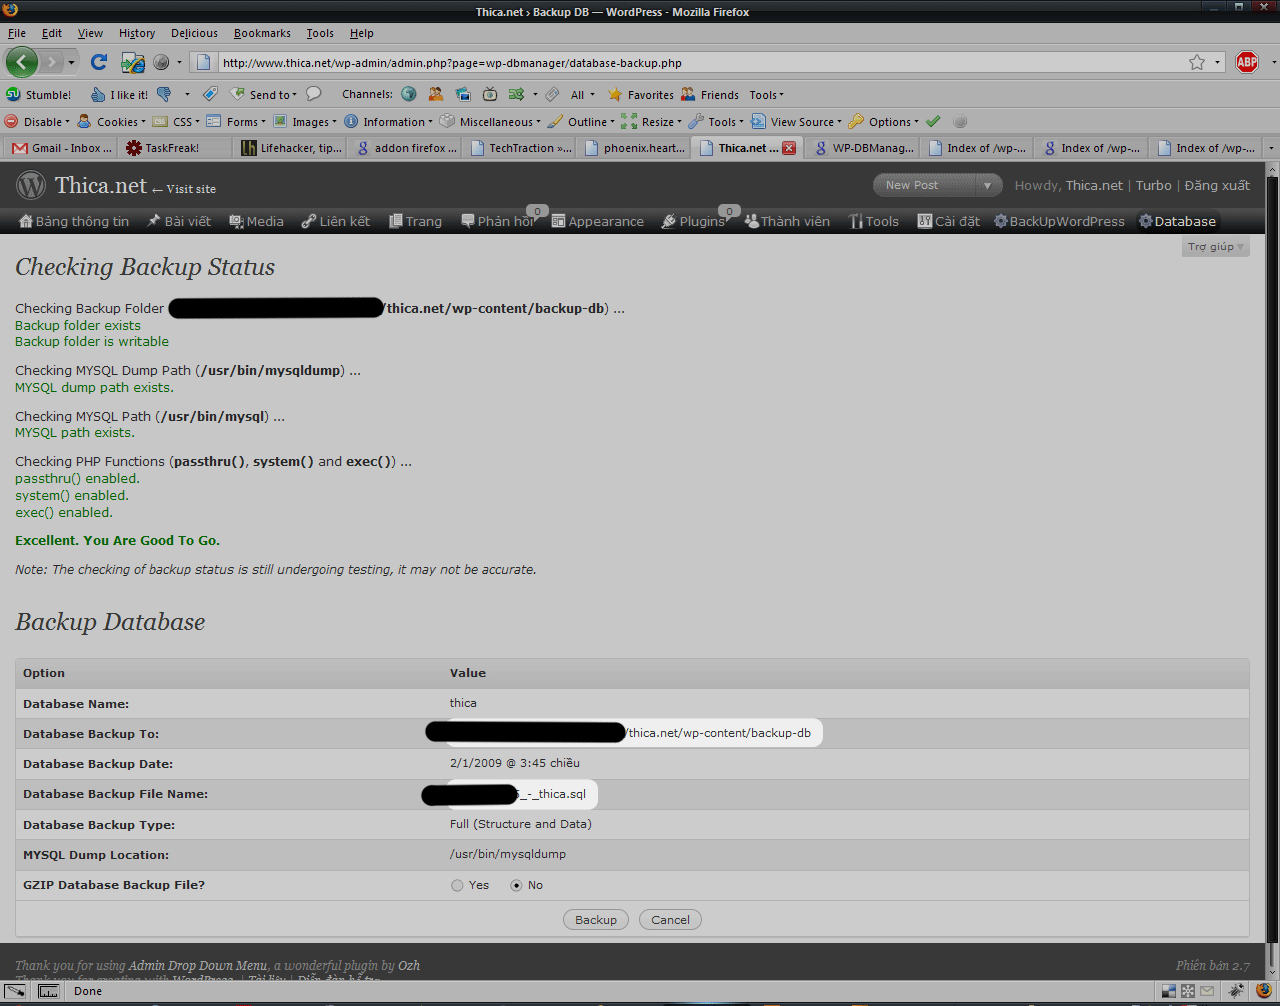Bookmark this page with the star icon
This screenshot has height=1006, width=1280.
point(1197,62)
